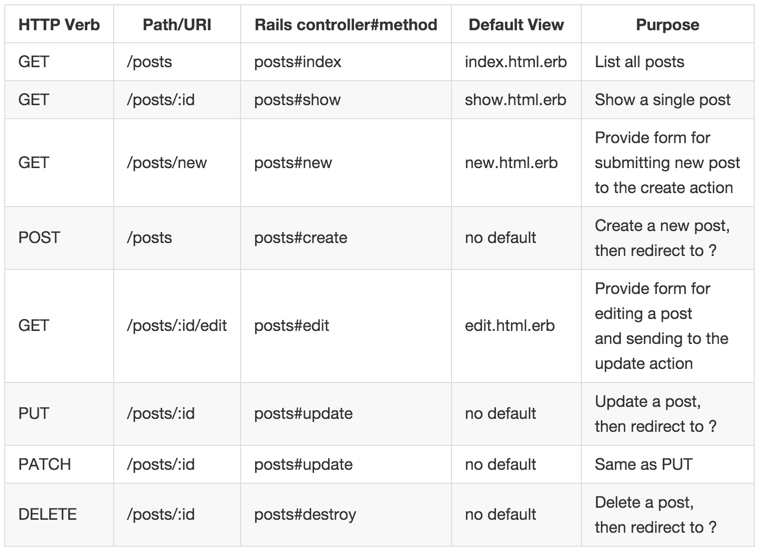
Task: Select the "posts#index" cell
Action: (298, 62)
